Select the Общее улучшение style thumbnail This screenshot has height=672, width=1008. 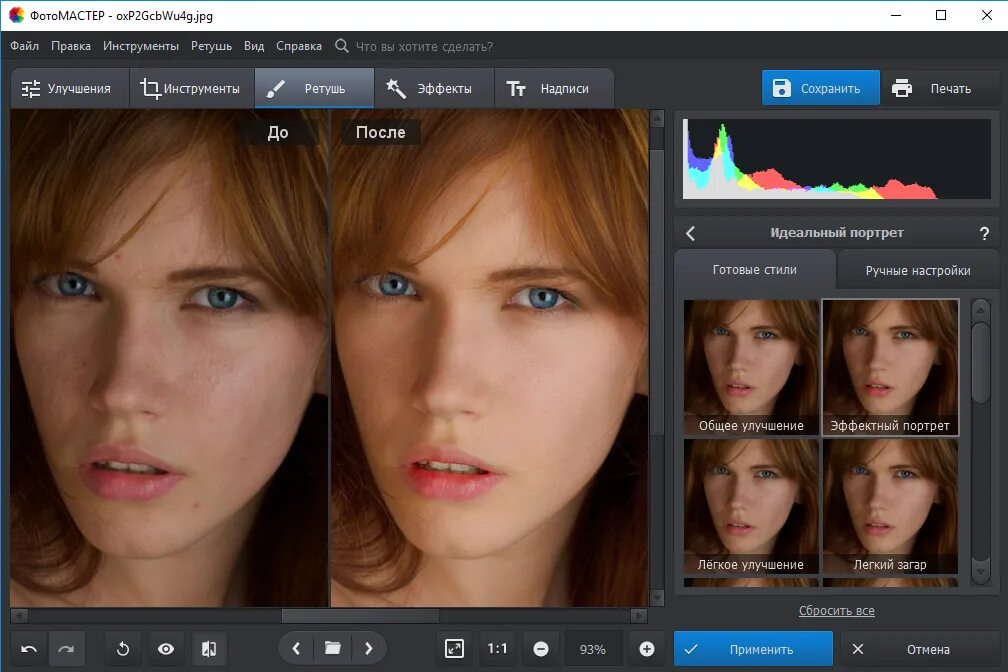pos(751,367)
